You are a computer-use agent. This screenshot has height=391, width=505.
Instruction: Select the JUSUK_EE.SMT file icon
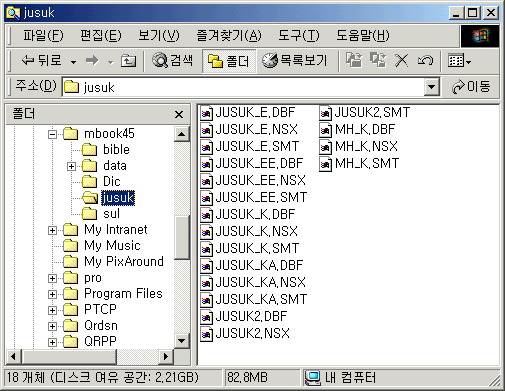pyautogui.click(x=207, y=198)
